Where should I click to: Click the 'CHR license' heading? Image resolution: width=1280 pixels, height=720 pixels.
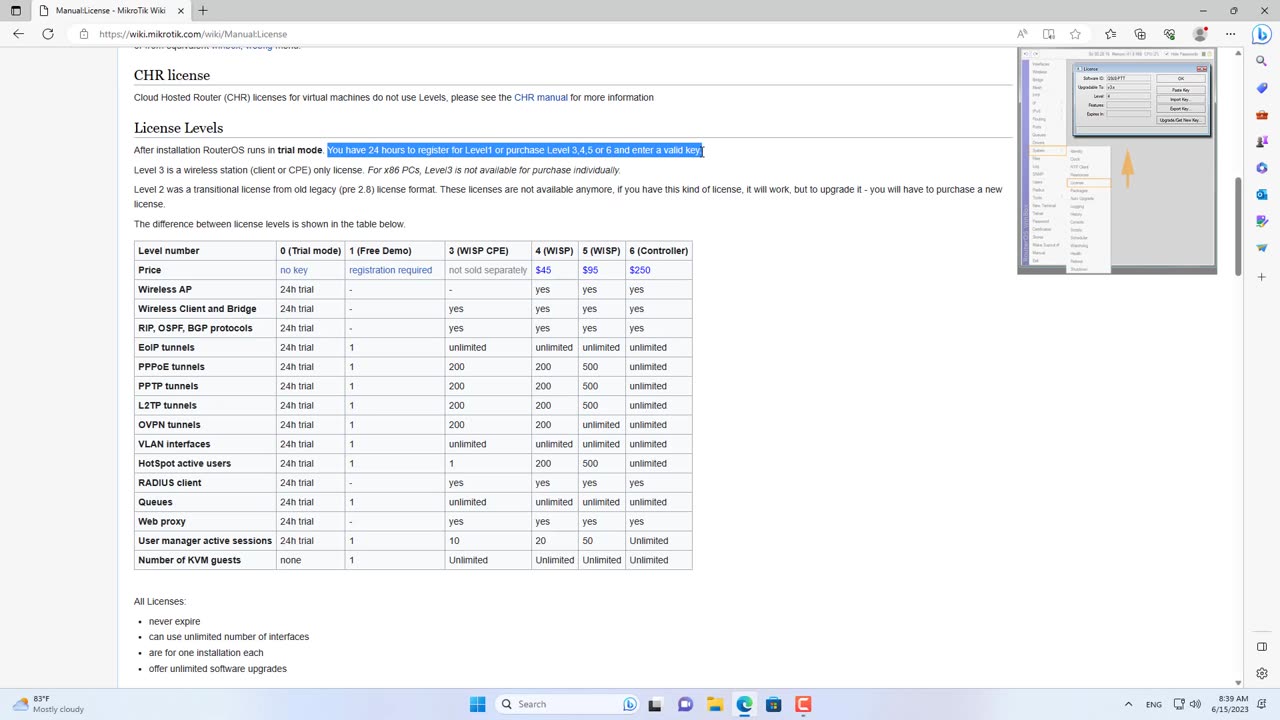[172, 75]
